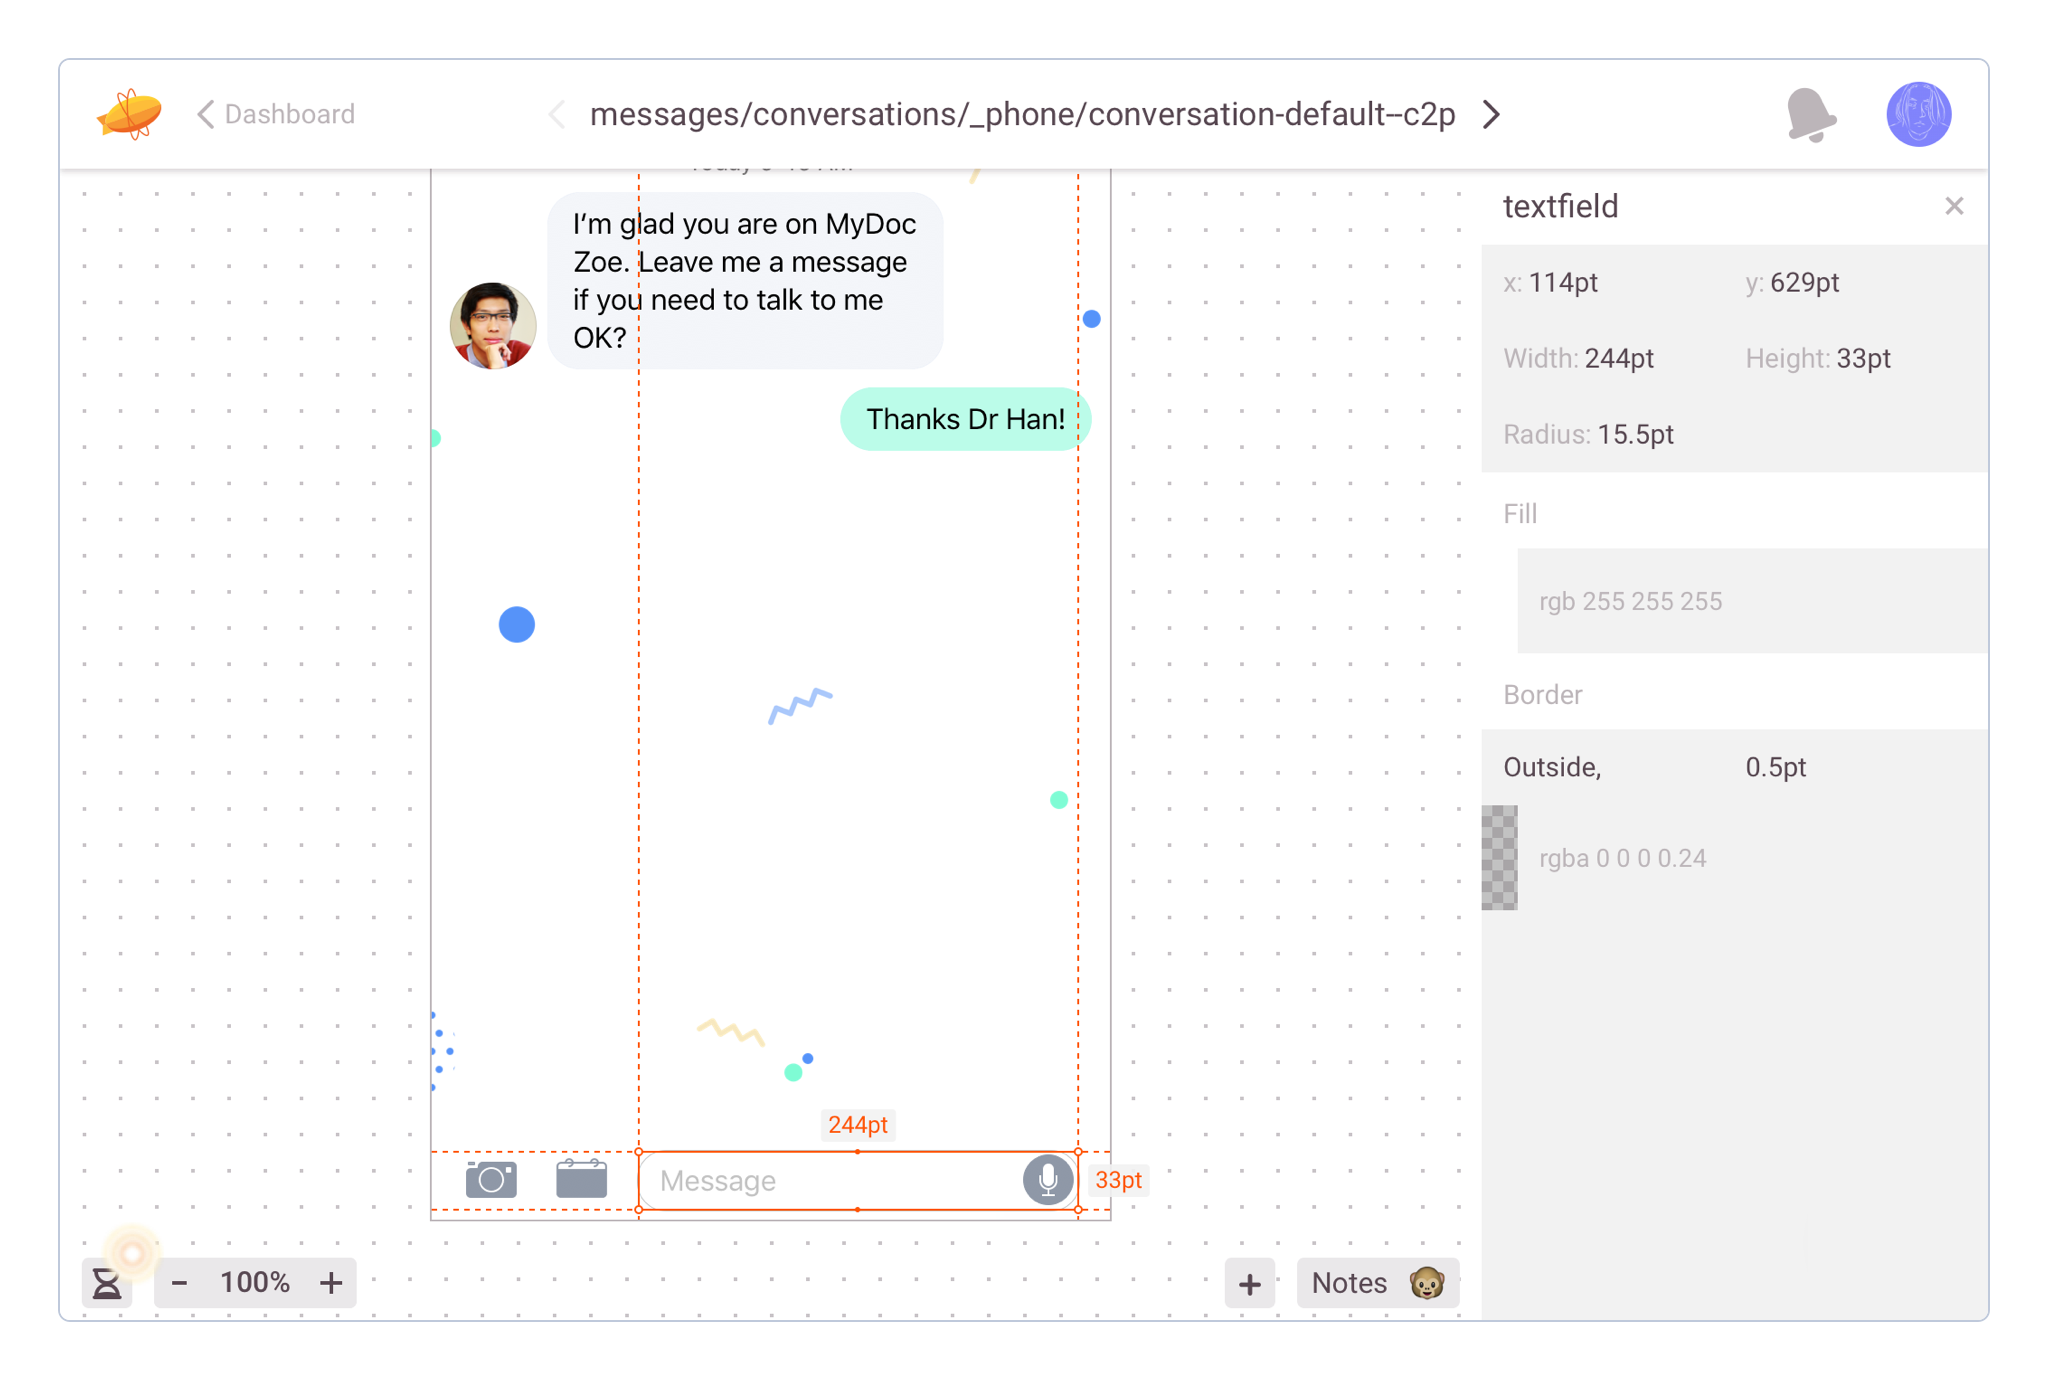Click the camera icon in chat bar
The image size is (2048, 1380).
(x=491, y=1180)
